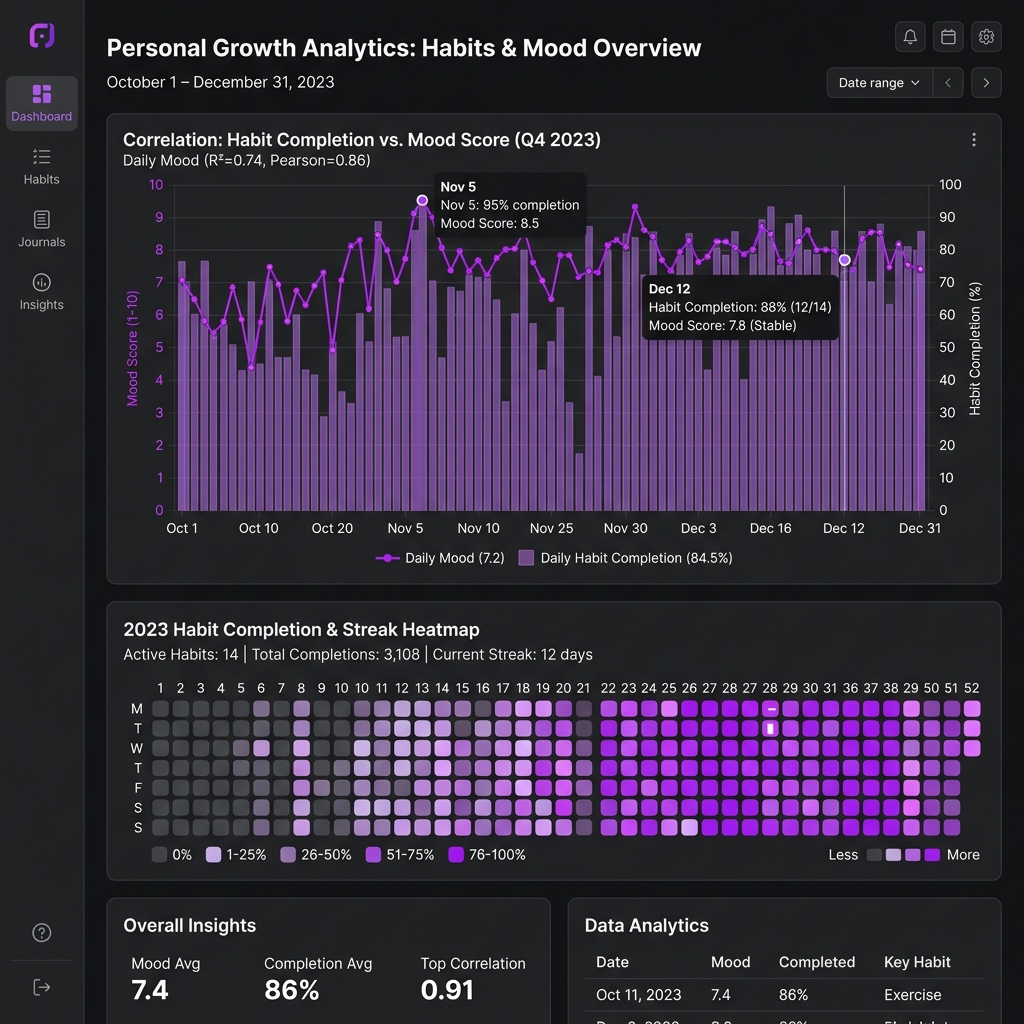Click the app logo in the sidebar

click(x=42, y=35)
